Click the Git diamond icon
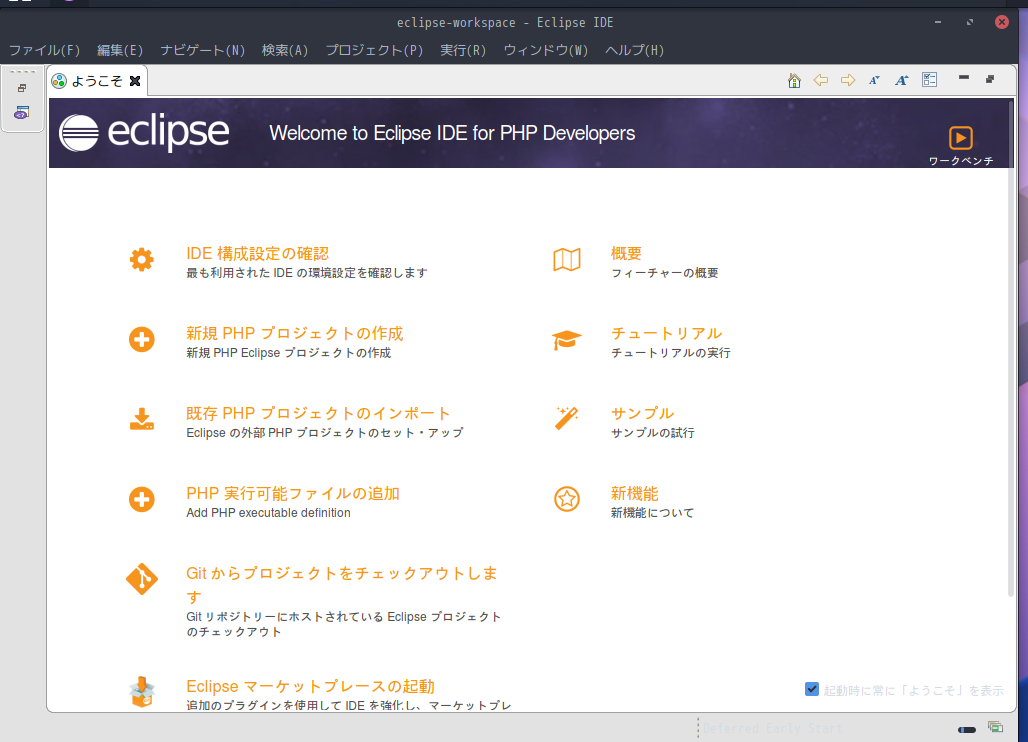This screenshot has height=742, width=1028. pyautogui.click(x=142, y=579)
